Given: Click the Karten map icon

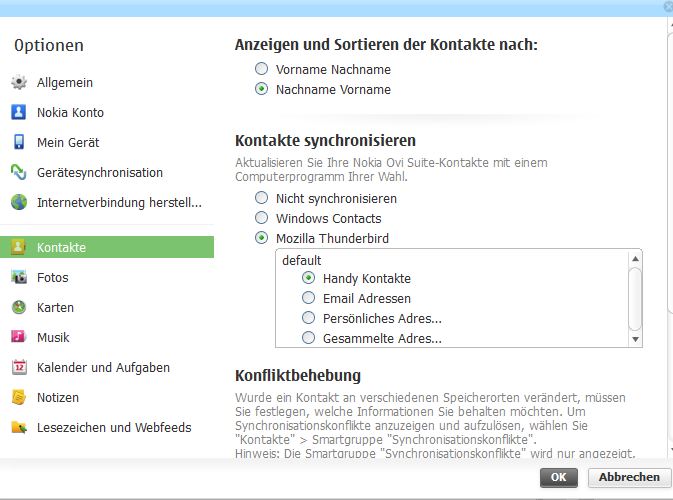Looking at the screenshot, I should (x=19, y=307).
